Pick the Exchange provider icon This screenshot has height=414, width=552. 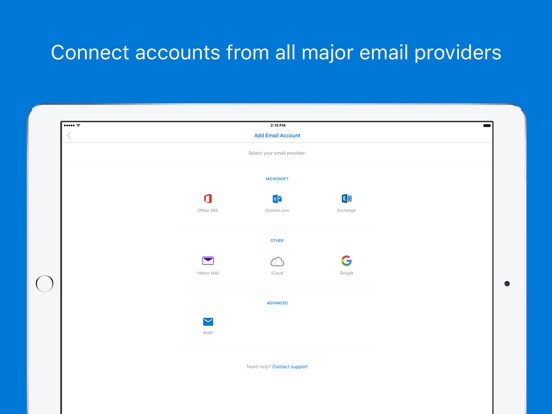pyautogui.click(x=346, y=199)
